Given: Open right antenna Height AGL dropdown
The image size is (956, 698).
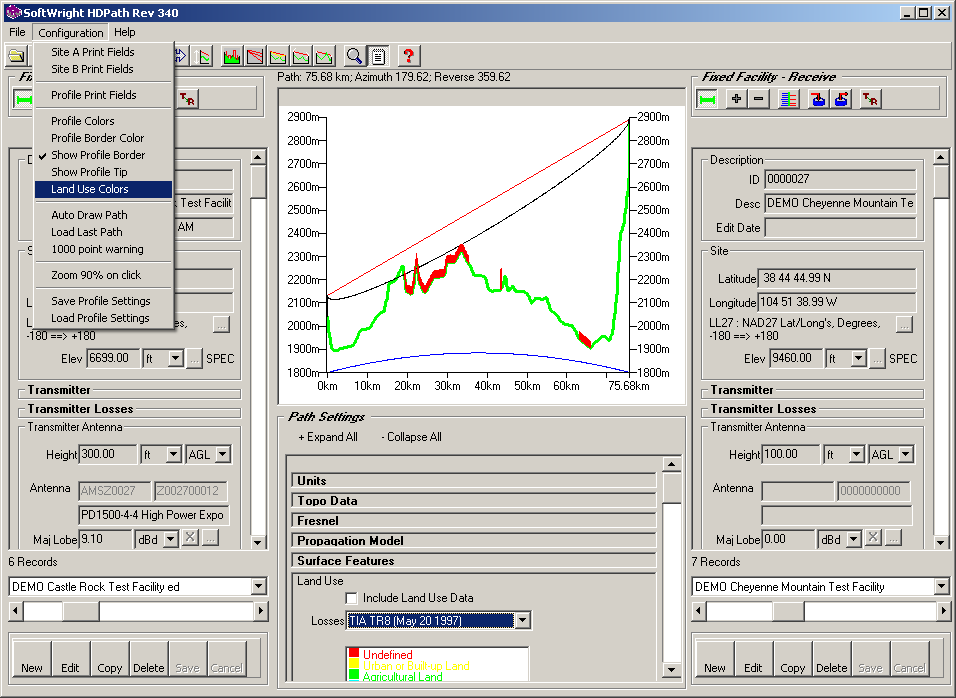Looking at the screenshot, I should 906,454.
